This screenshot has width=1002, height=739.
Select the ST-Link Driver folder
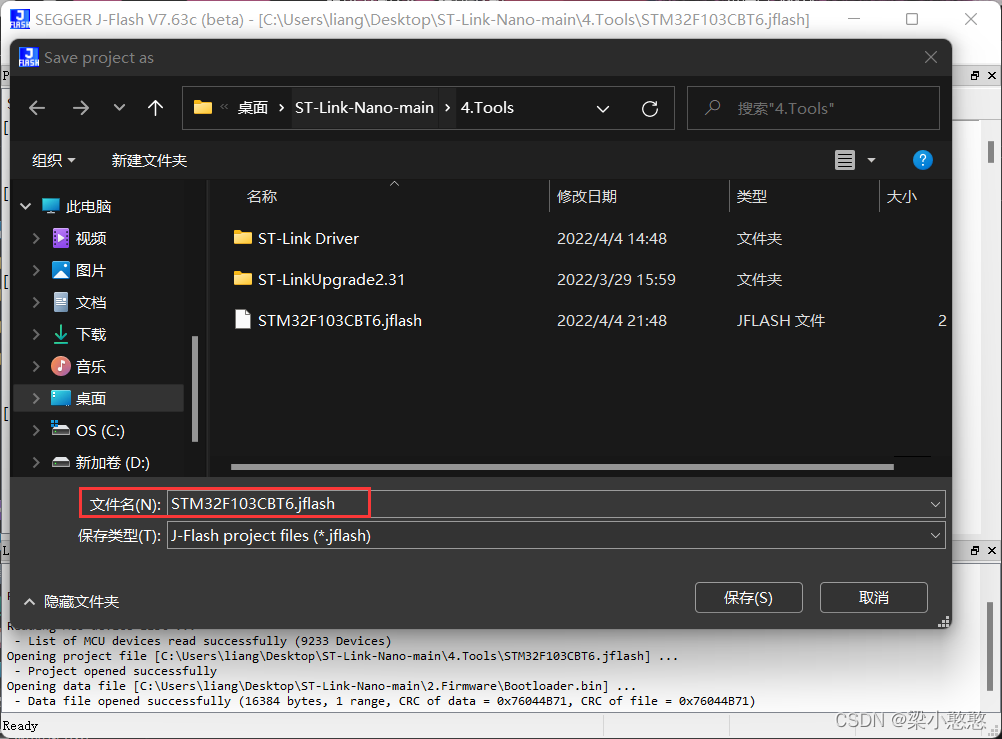[x=308, y=238]
